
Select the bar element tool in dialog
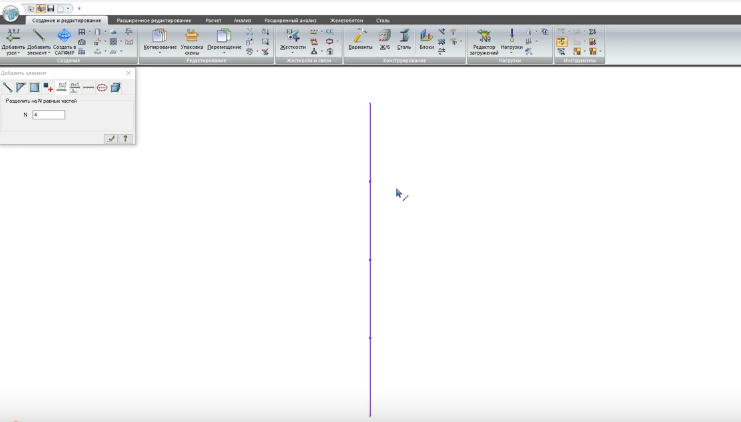pyautogui.click(x=9, y=88)
